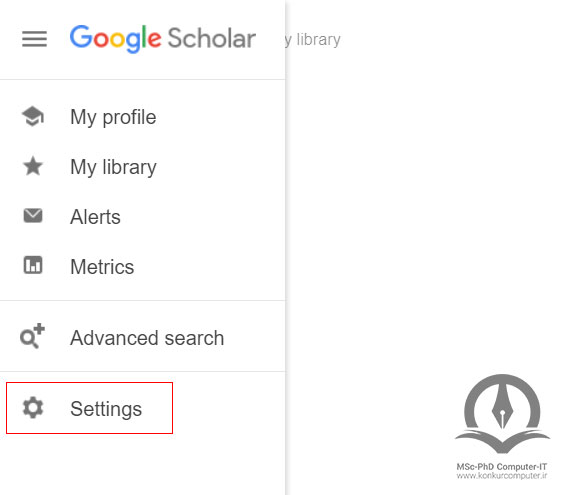573x495 pixels.
Task: Click the MSc-PhD Computer-IT caption
Action: [x=502, y=467]
